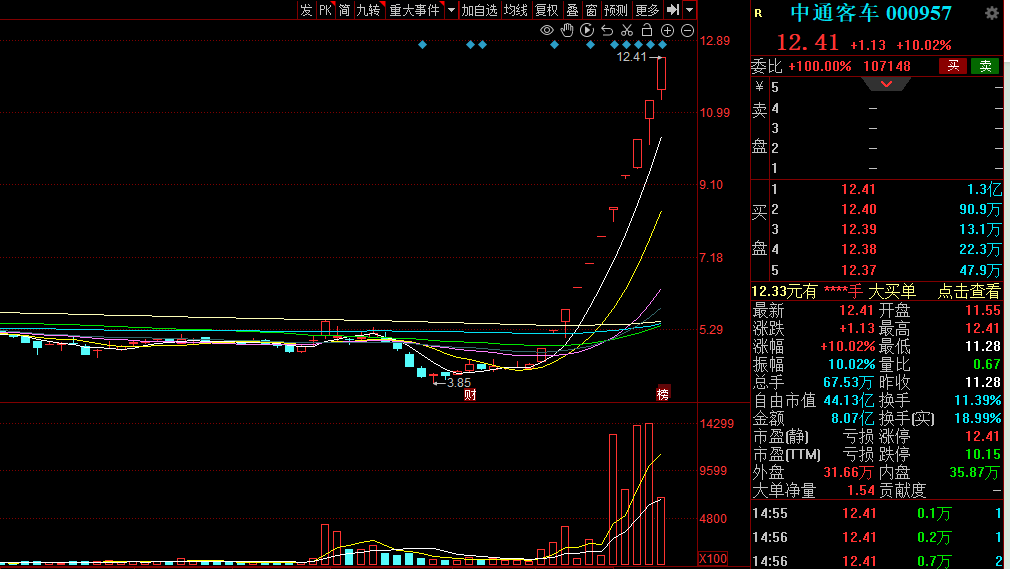Click the 榜 marker on the chart

(663, 394)
